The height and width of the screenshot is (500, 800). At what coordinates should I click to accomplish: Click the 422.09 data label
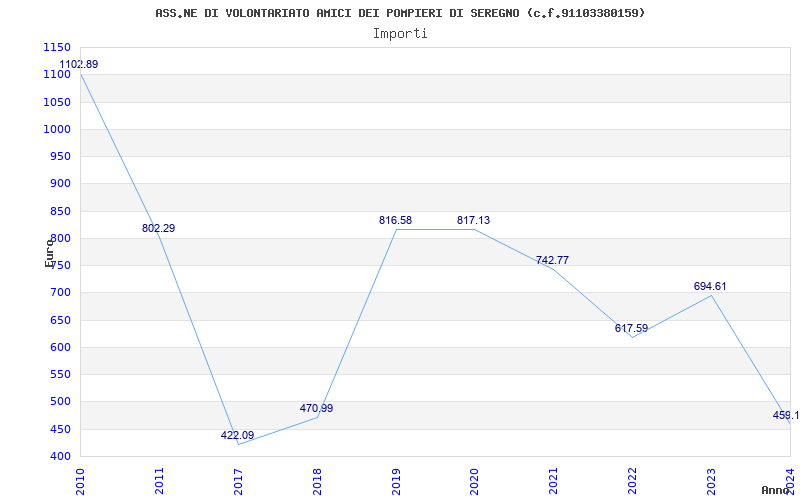click(237, 436)
